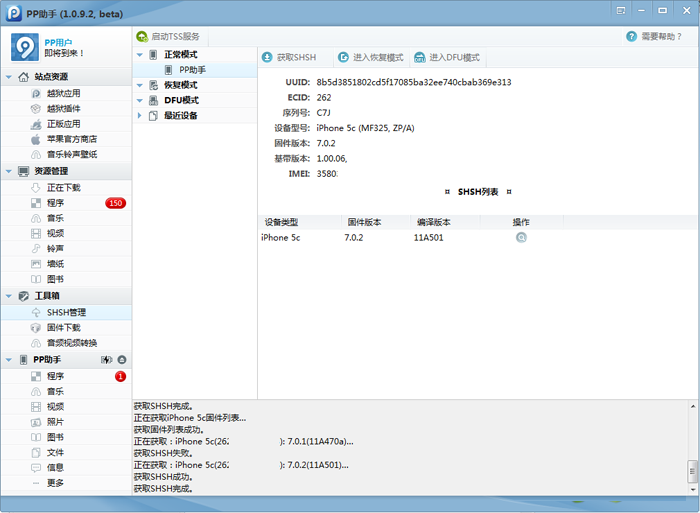Open 音频视频转换 in the 工具箱
Viewport: 700px width, 513px height.
click(72, 343)
